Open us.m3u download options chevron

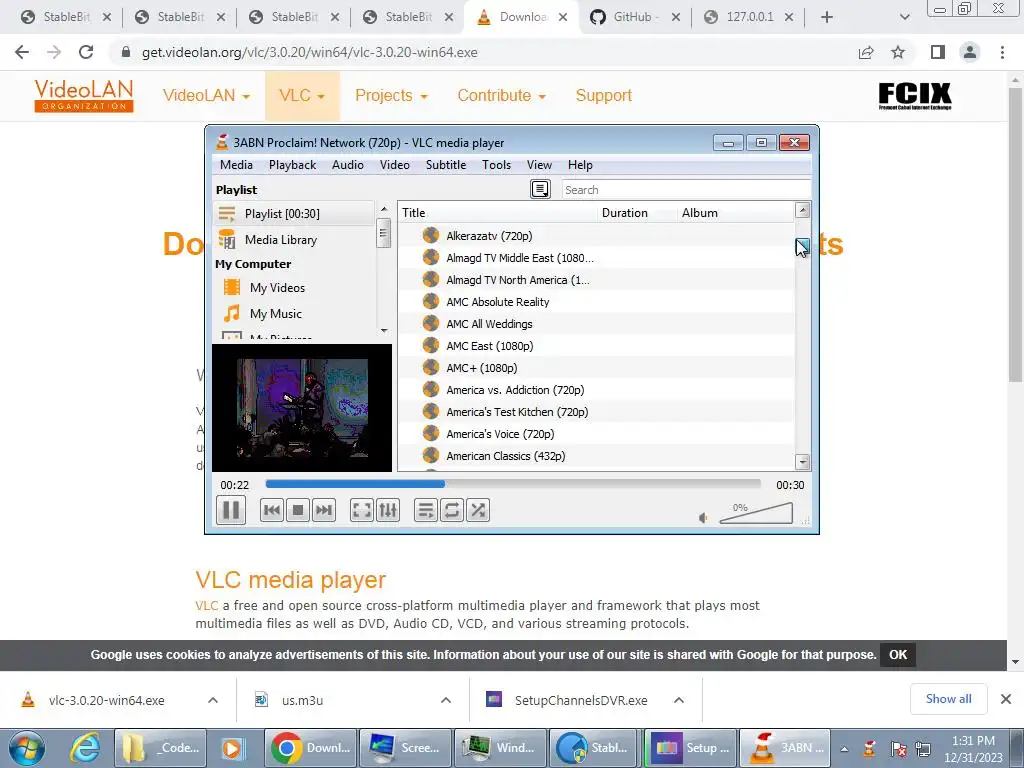tap(446, 700)
